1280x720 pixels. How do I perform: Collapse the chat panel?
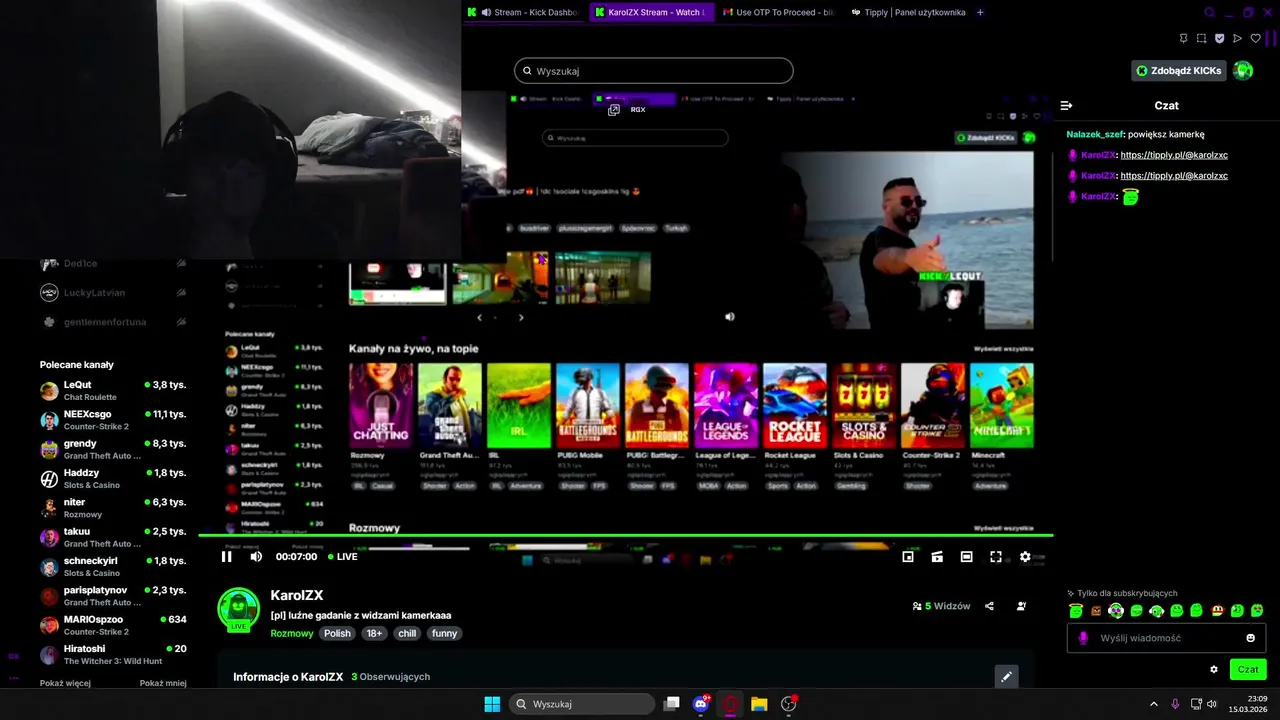pyautogui.click(x=1066, y=106)
